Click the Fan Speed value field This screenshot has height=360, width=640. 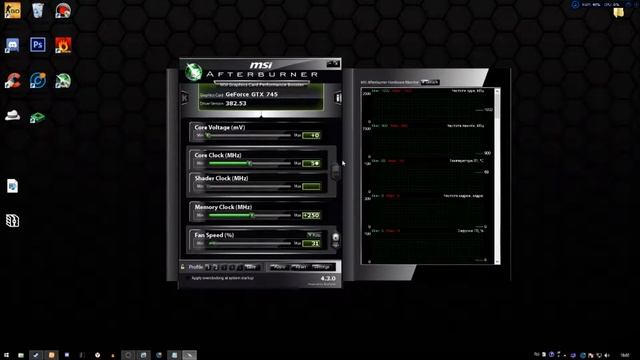click(311, 243)
